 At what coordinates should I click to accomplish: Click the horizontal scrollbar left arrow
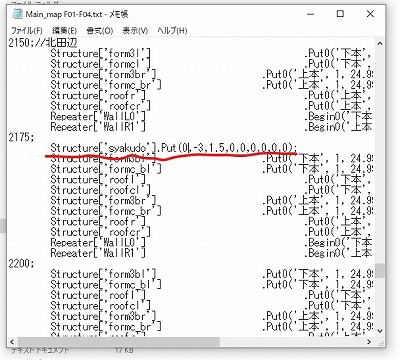pyautogui.click(x=12, y=342)
